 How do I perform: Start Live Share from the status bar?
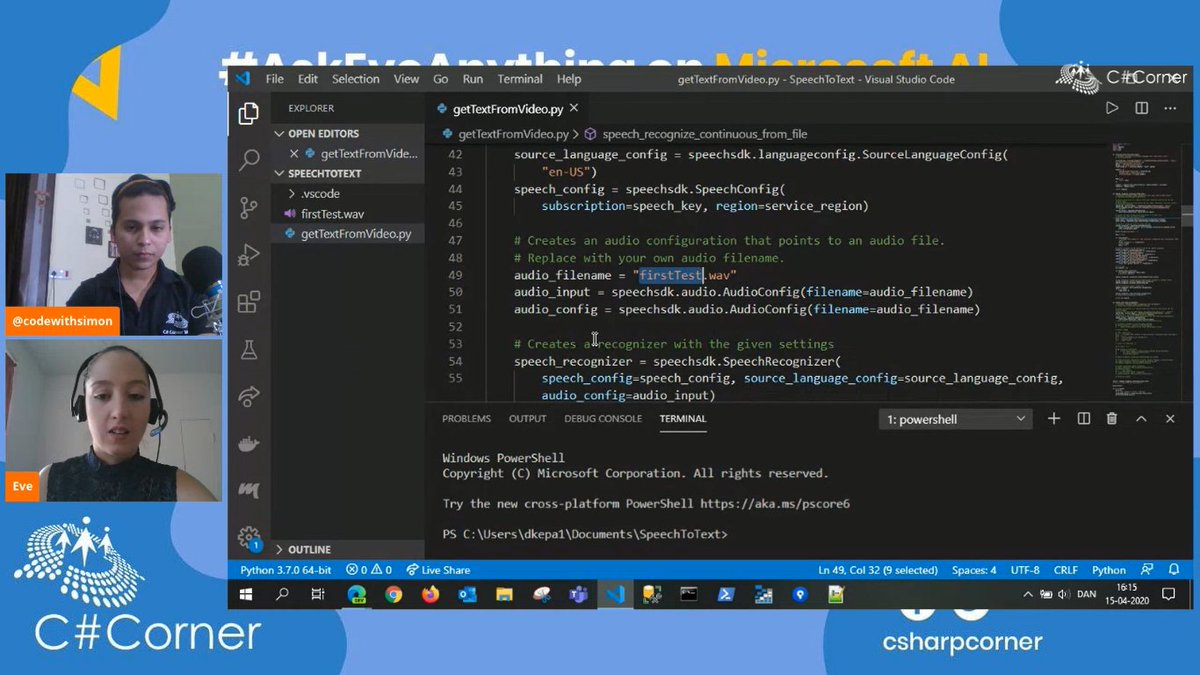[x=439, y=570]
